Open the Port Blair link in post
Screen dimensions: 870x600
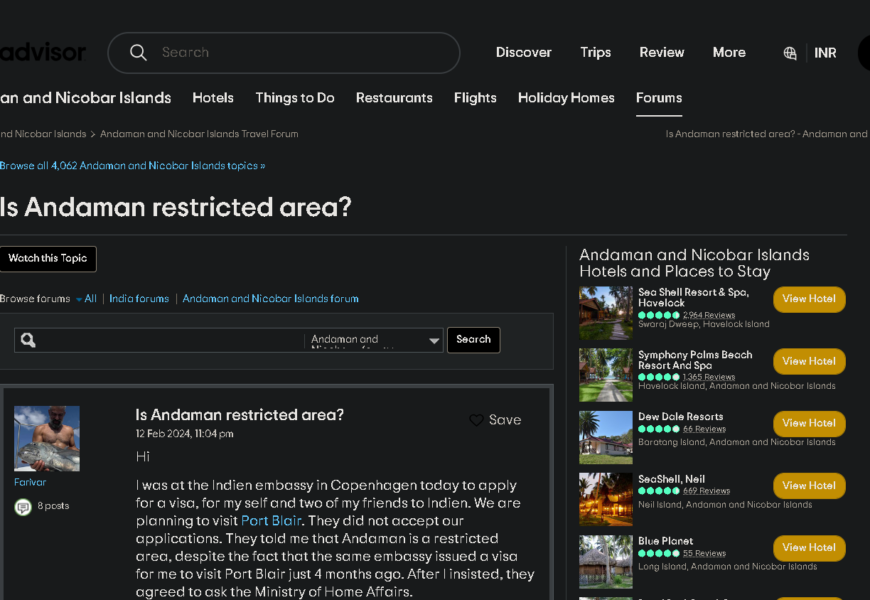click(271, 521)
